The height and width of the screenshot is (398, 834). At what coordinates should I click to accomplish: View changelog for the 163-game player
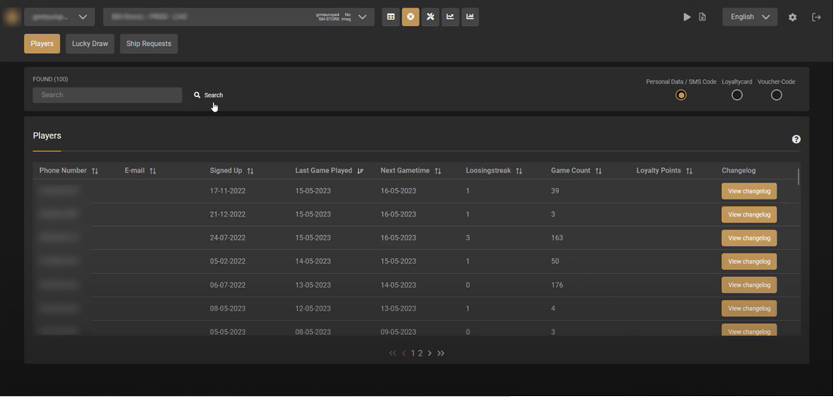pyautogui.click(x=749, y=238)
